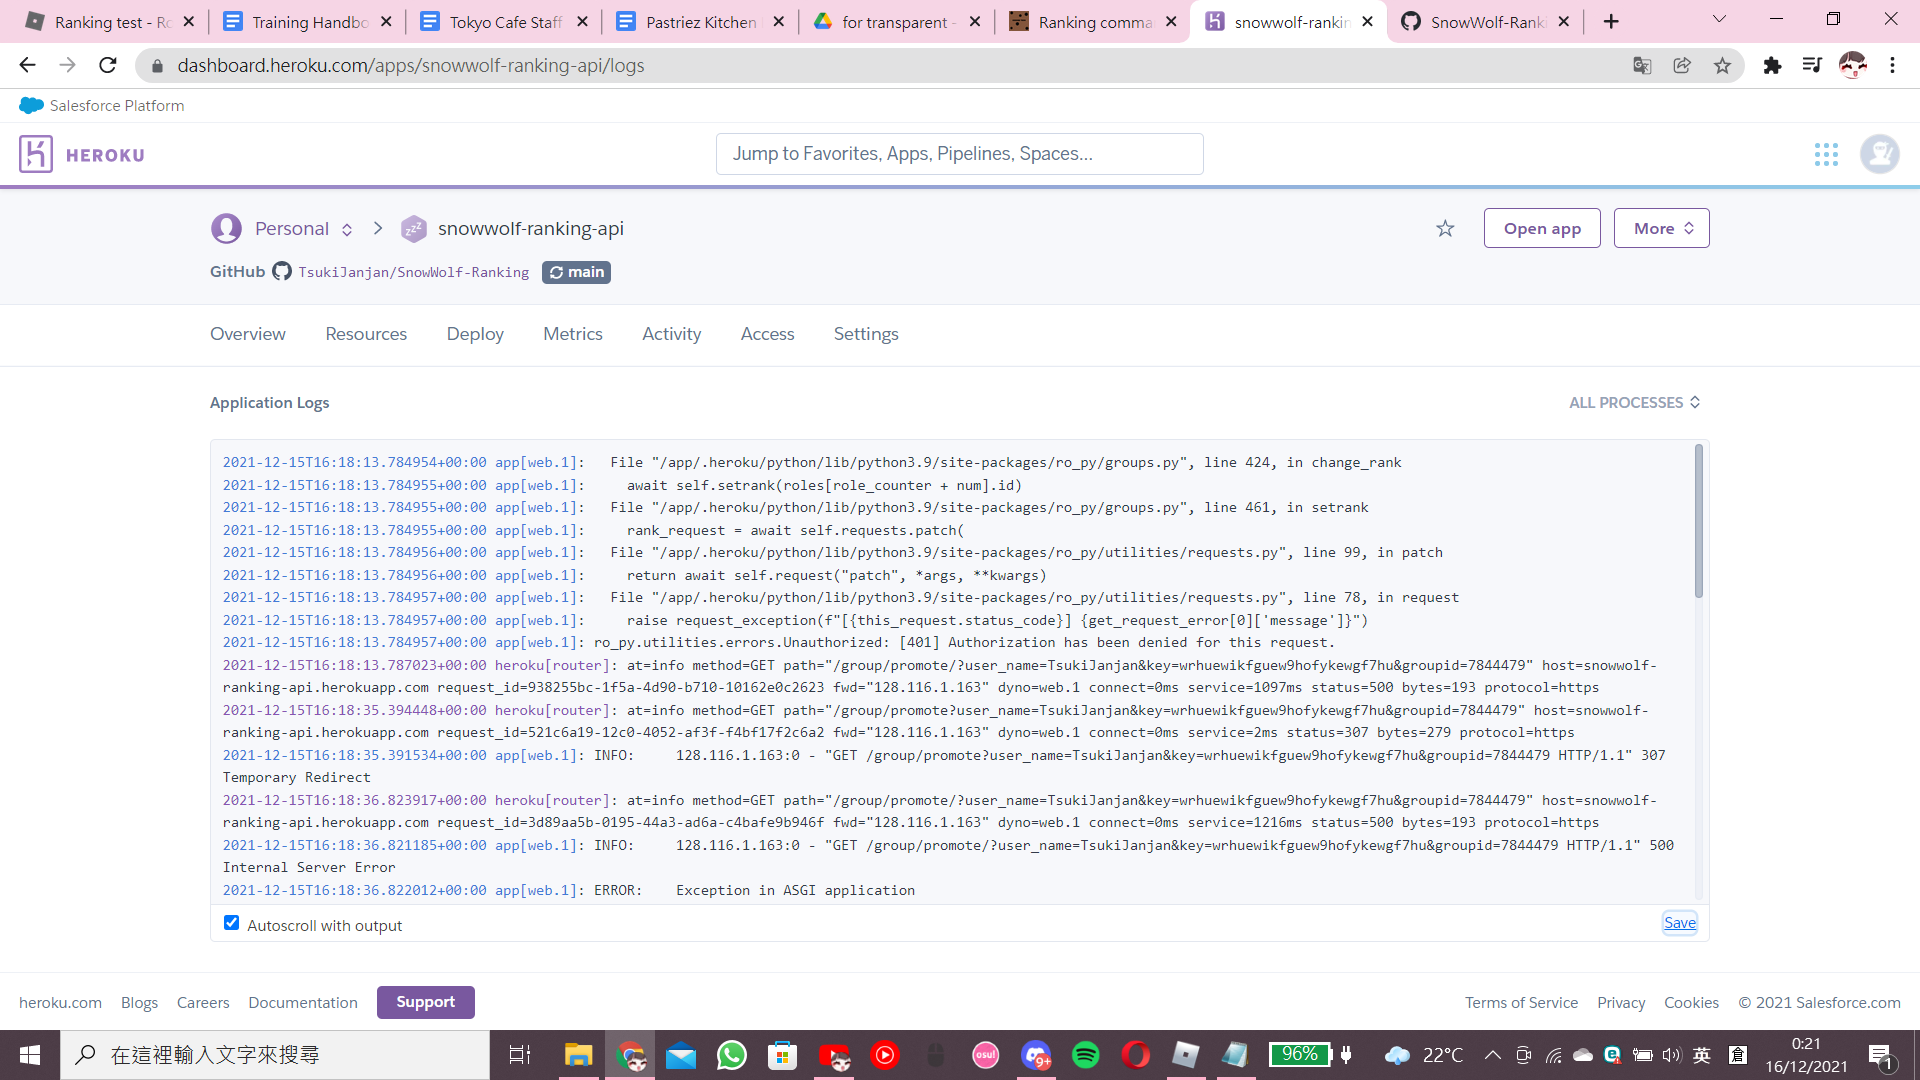Open the More dropdown menu
The image size is (1920, 1080).
click(1661, 228)
